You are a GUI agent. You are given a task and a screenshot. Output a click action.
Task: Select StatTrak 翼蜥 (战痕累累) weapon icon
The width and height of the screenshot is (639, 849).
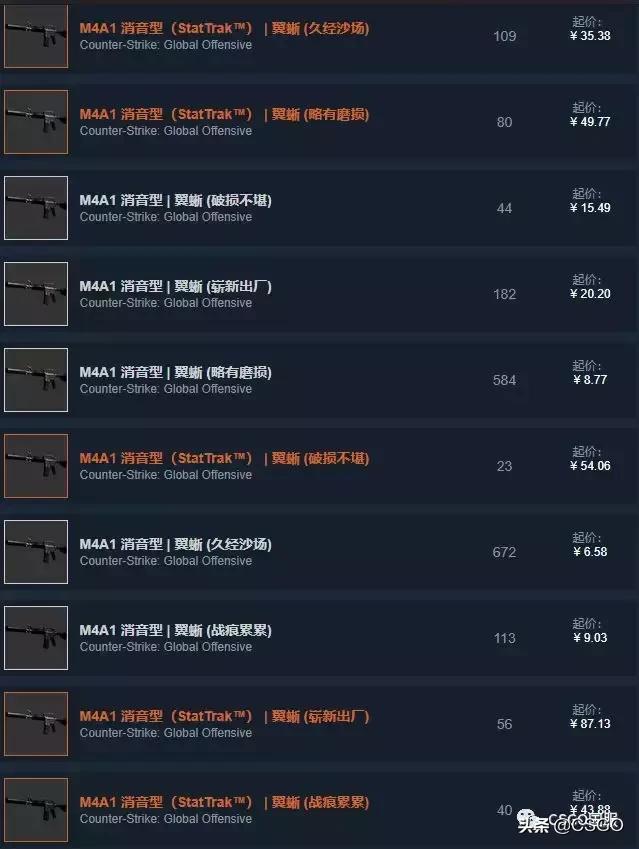click(x=36, y=810)
